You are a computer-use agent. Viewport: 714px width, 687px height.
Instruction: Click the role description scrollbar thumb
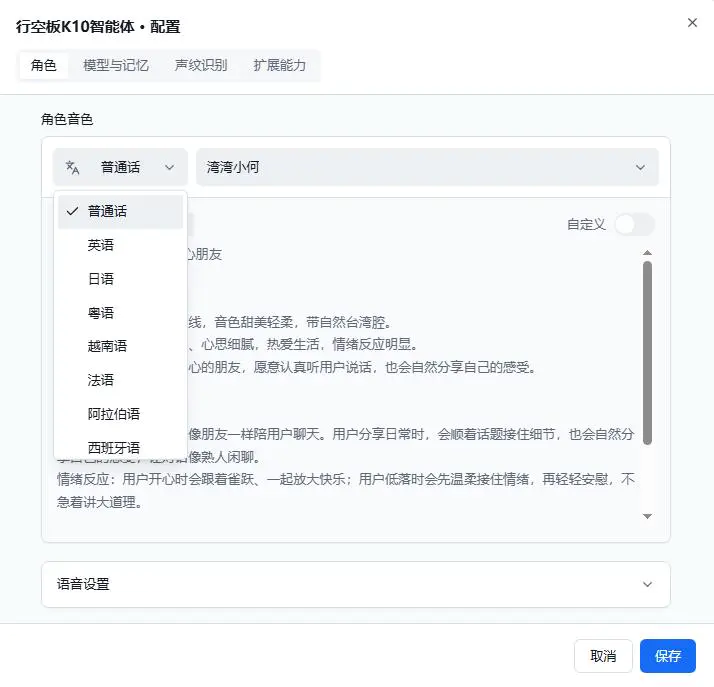[647, 353]
